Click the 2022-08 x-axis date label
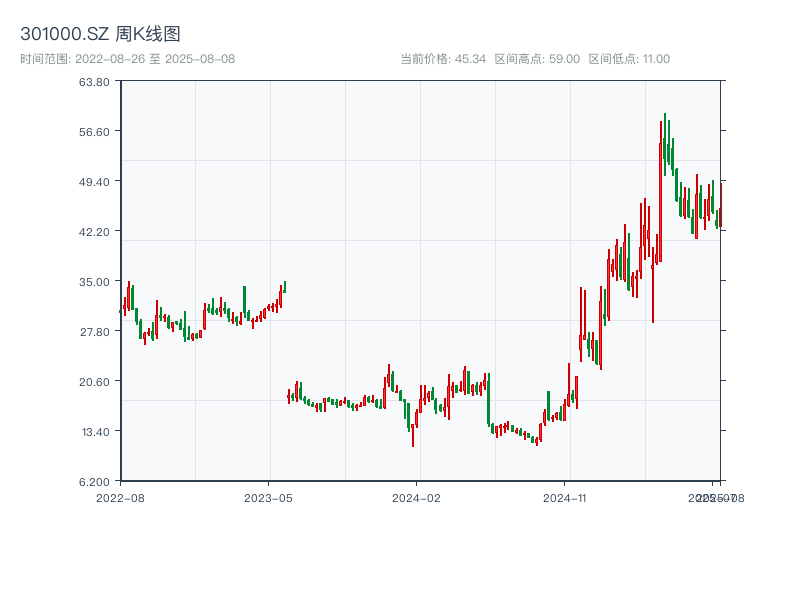Viewport: 800px width, 600px height. tap(120, 497)
